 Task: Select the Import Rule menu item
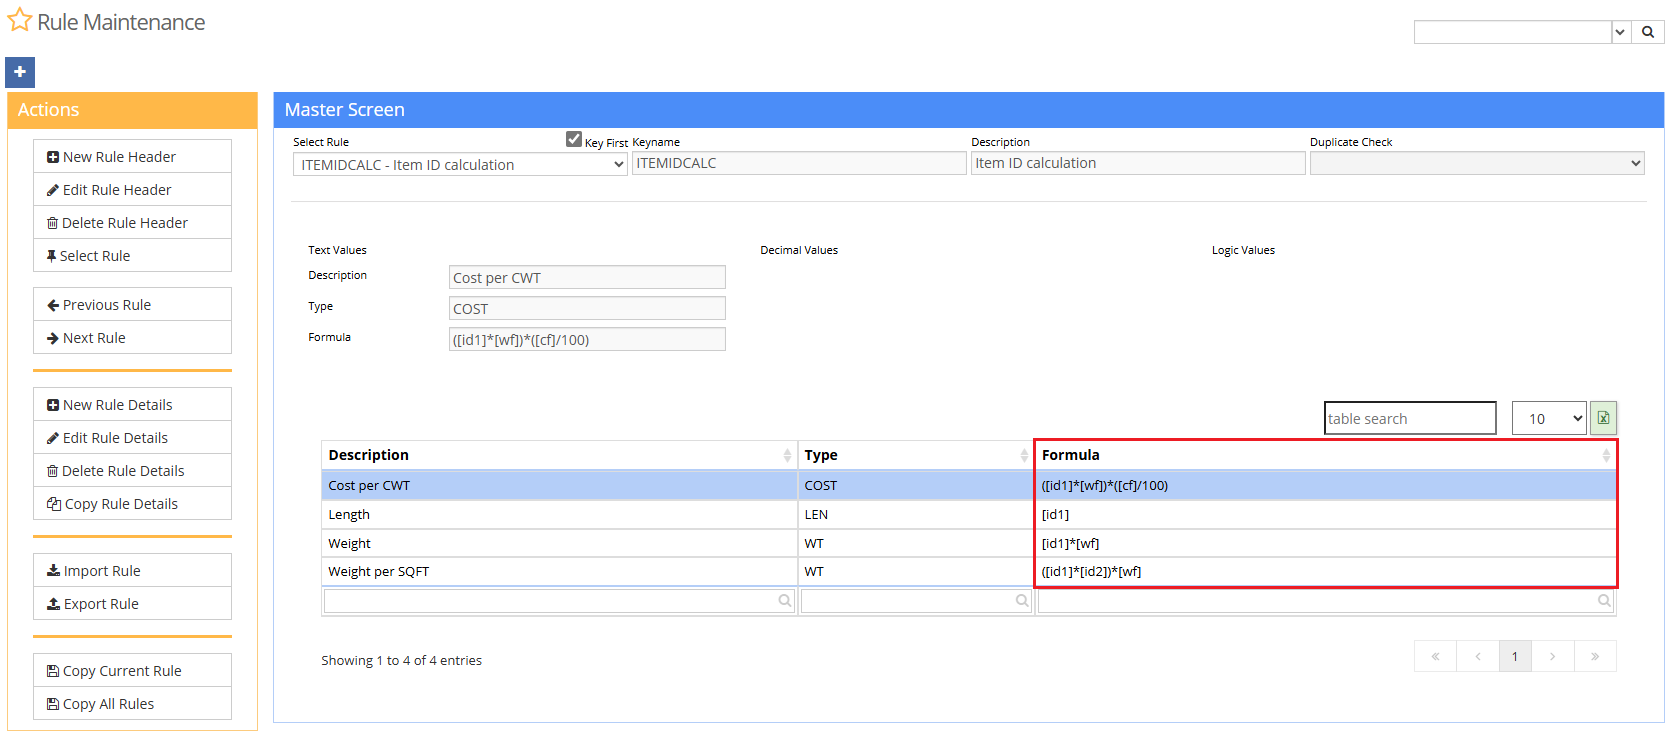click(x=132, y=571)
